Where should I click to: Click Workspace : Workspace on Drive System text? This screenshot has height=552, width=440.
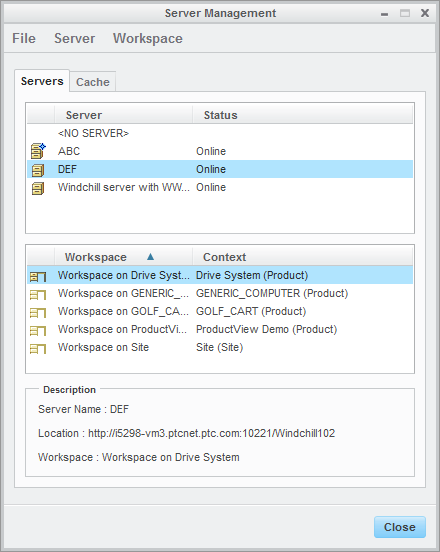point(139,457)
